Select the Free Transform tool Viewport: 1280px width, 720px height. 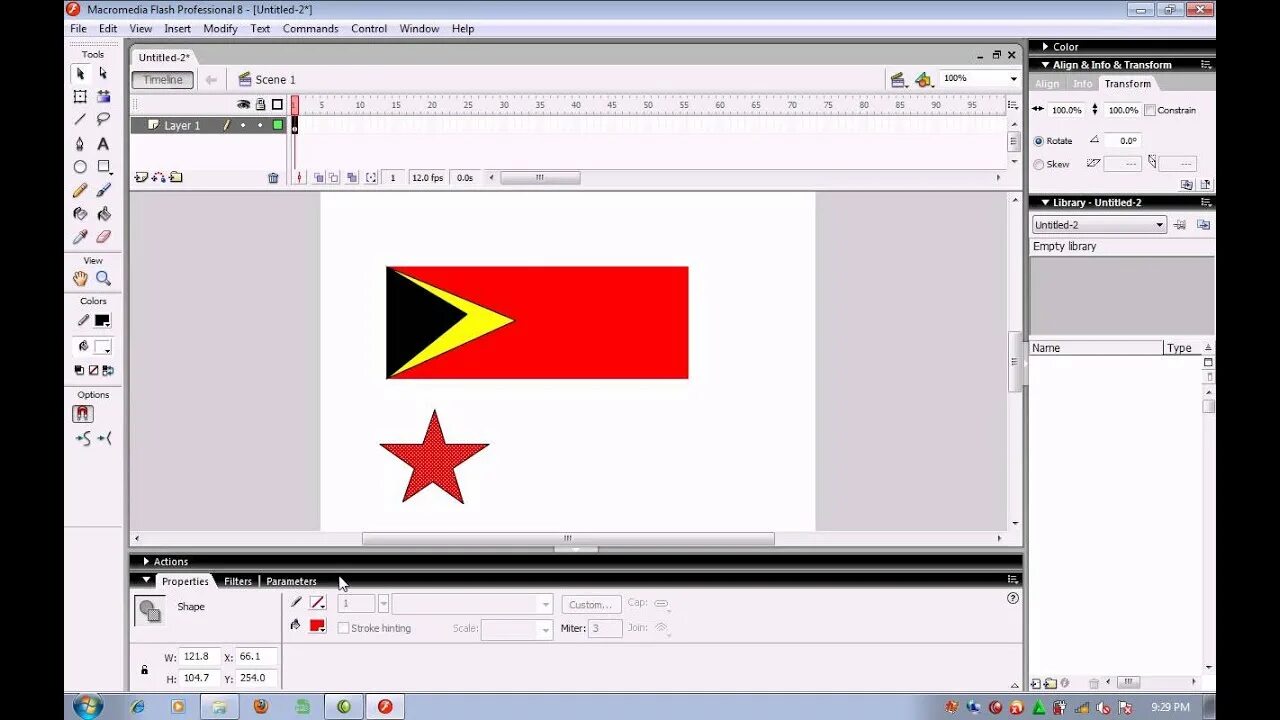pos(80,96)
